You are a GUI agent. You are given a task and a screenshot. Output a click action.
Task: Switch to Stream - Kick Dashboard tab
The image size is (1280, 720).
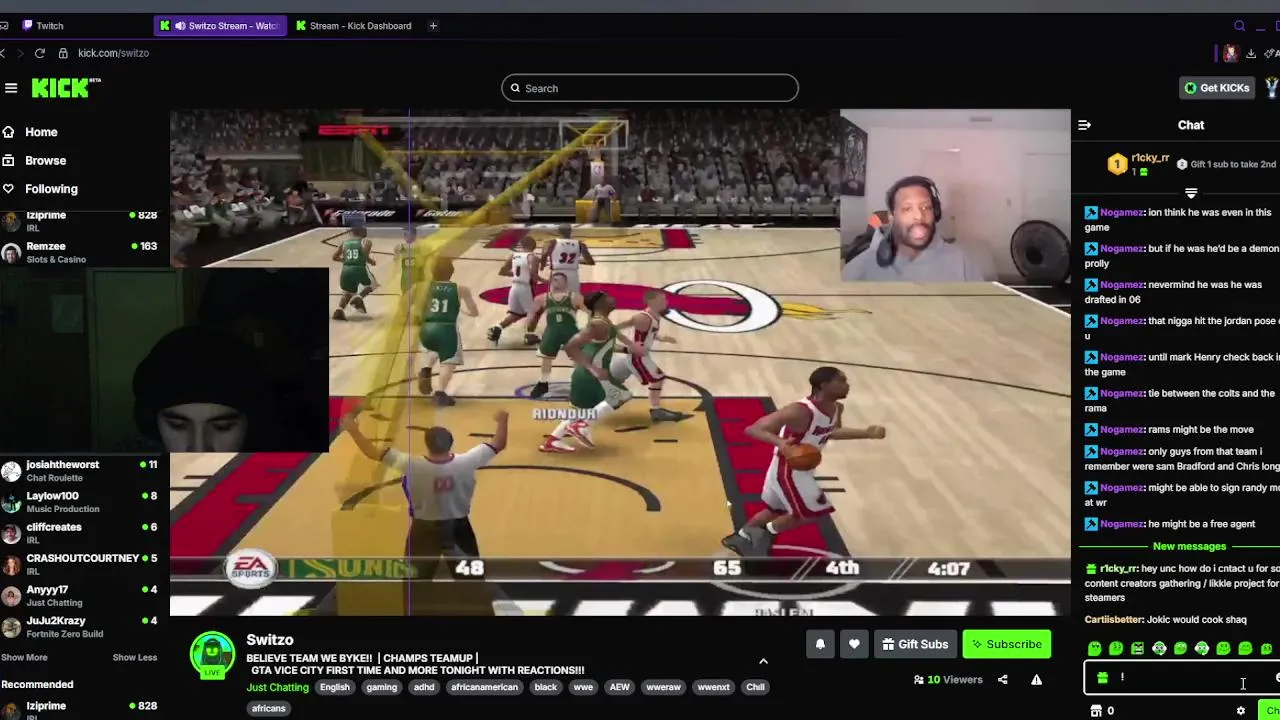coord(353,26)
